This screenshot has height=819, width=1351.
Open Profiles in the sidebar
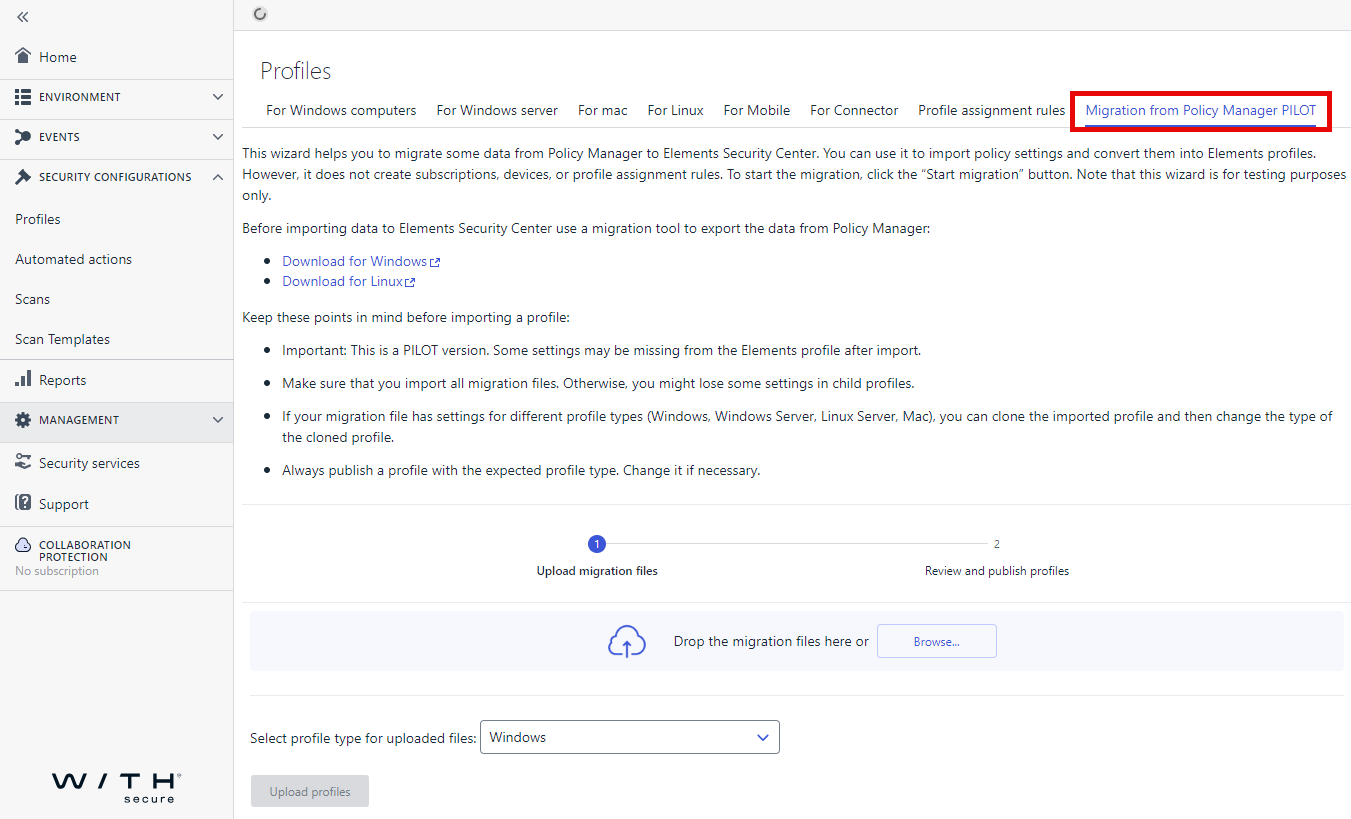[x=38, y=219]
